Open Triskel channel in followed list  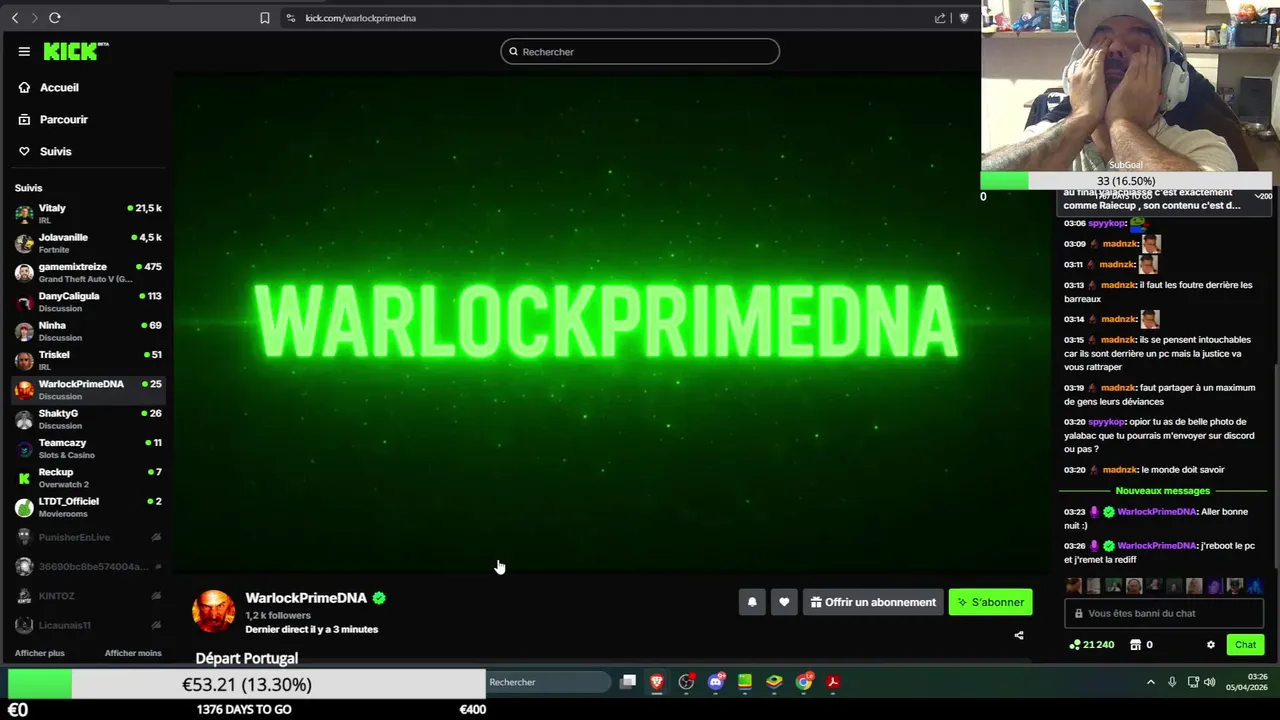pos(88,360)
